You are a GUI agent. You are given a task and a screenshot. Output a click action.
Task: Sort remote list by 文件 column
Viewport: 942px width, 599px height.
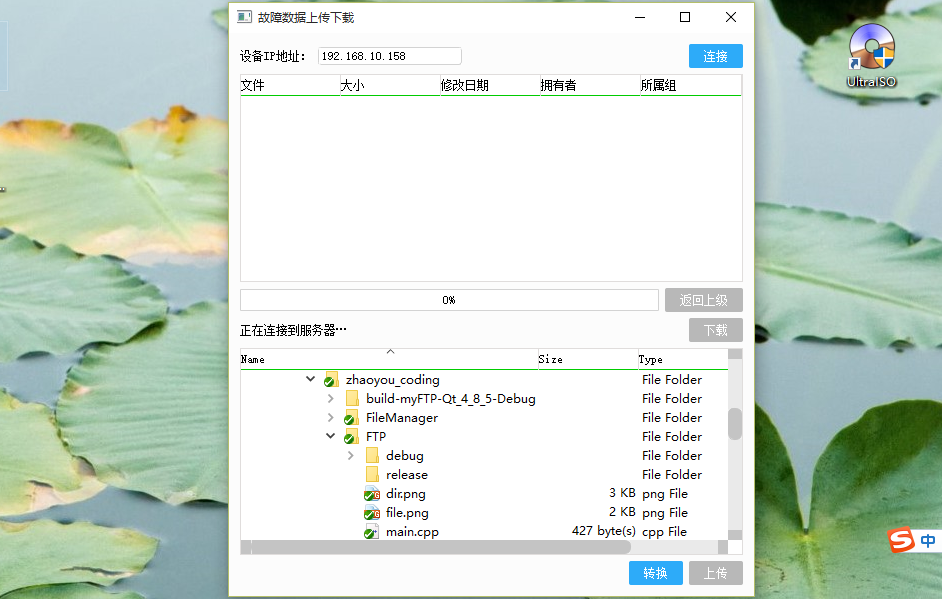click(290, 85)
